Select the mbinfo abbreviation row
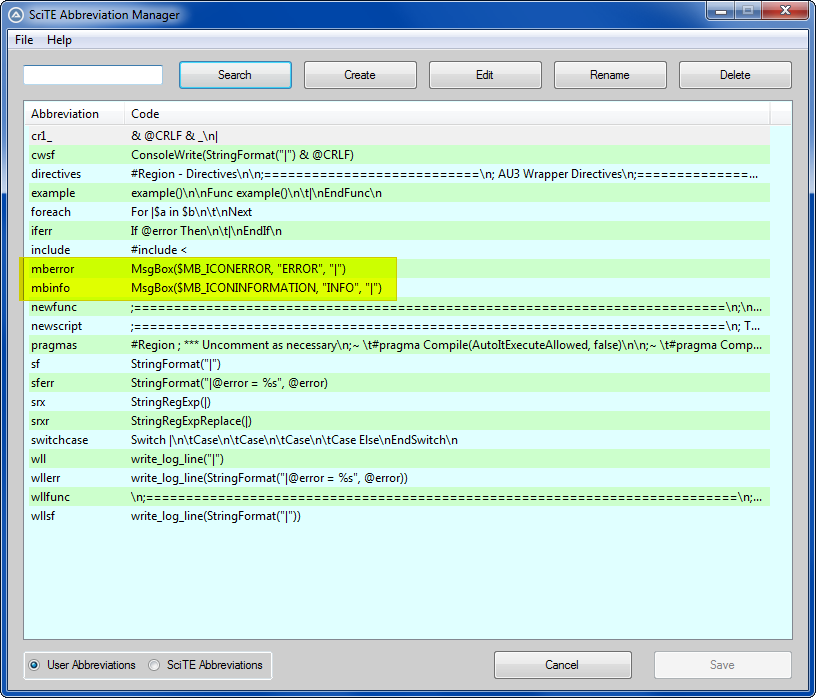 (397, 288)
